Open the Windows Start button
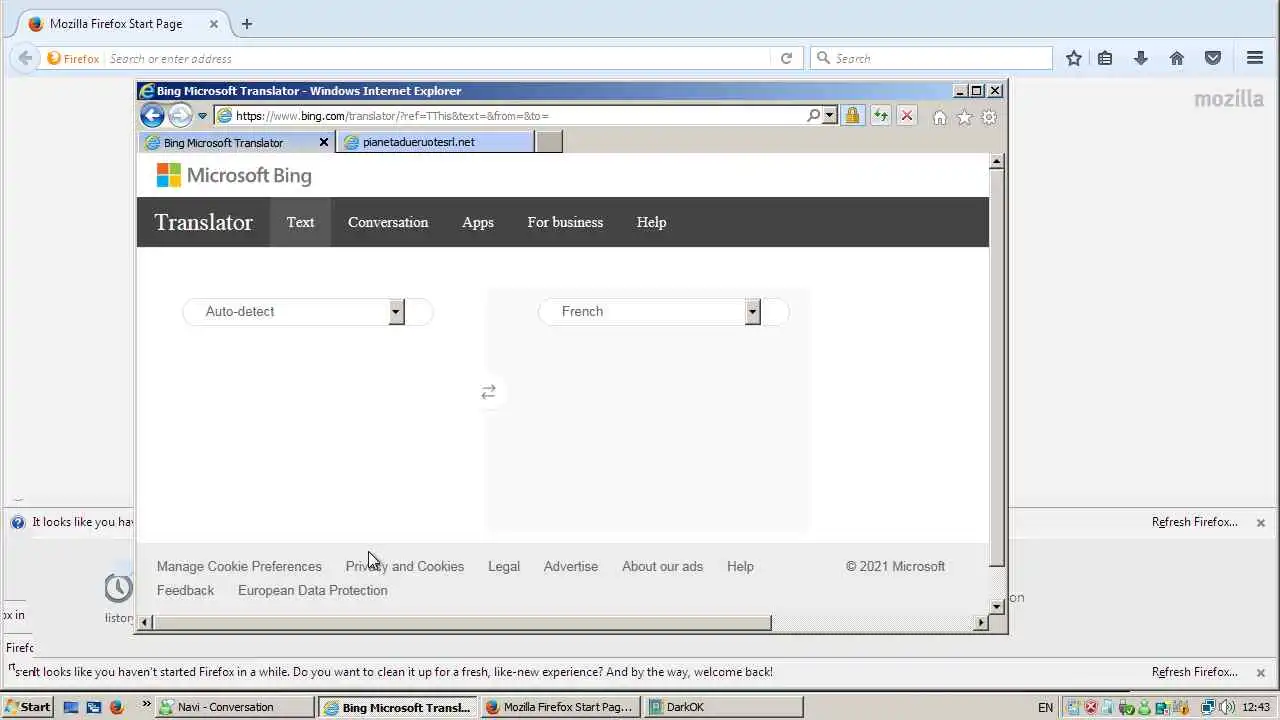 click(x=27, y=707)
